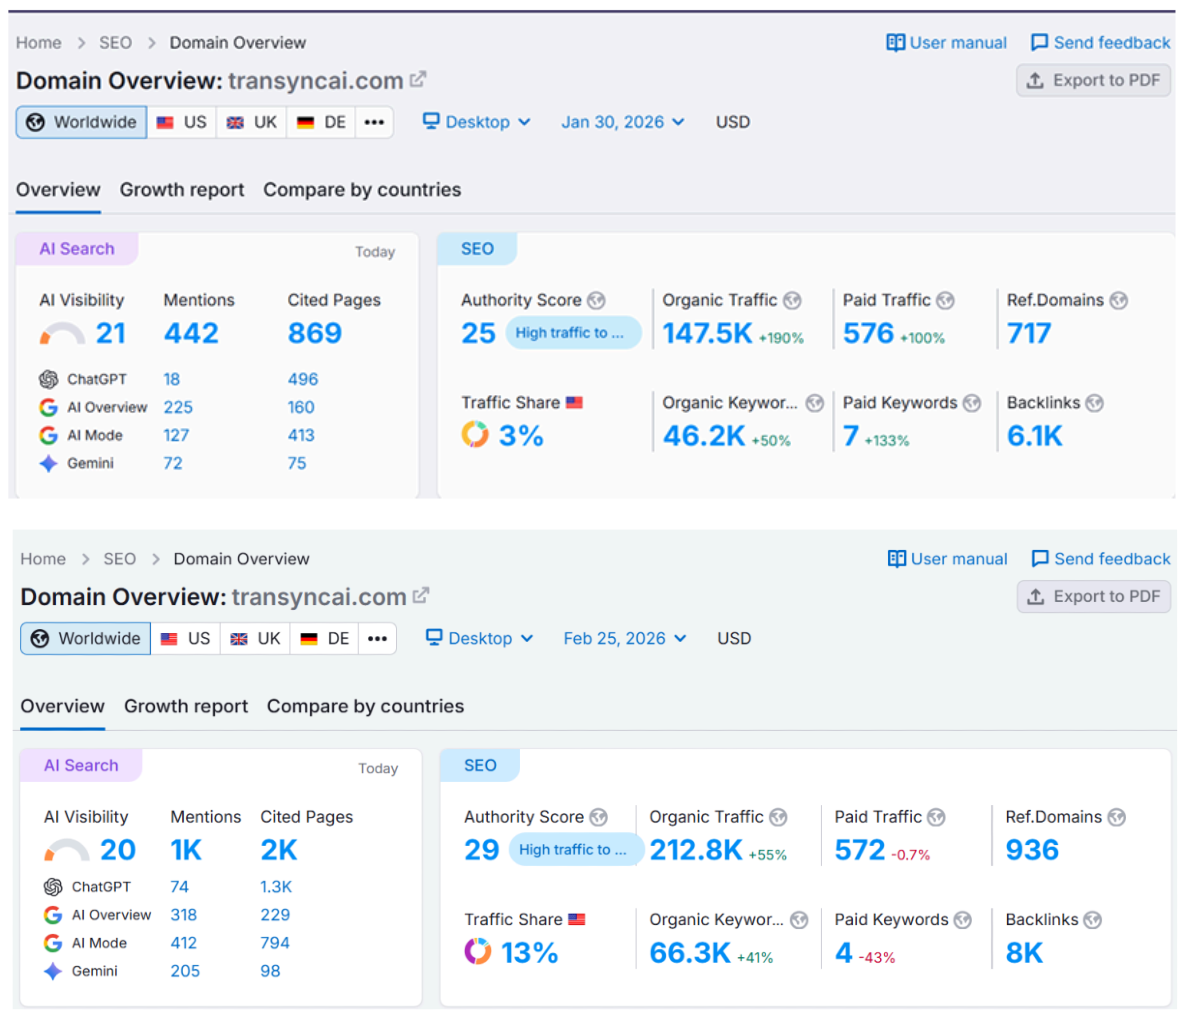Screen dimensions: 1186x1020
Task: Open the Jan 30, 2026 date dropdown
Action: pyautogui.click(x=622, y=121)
